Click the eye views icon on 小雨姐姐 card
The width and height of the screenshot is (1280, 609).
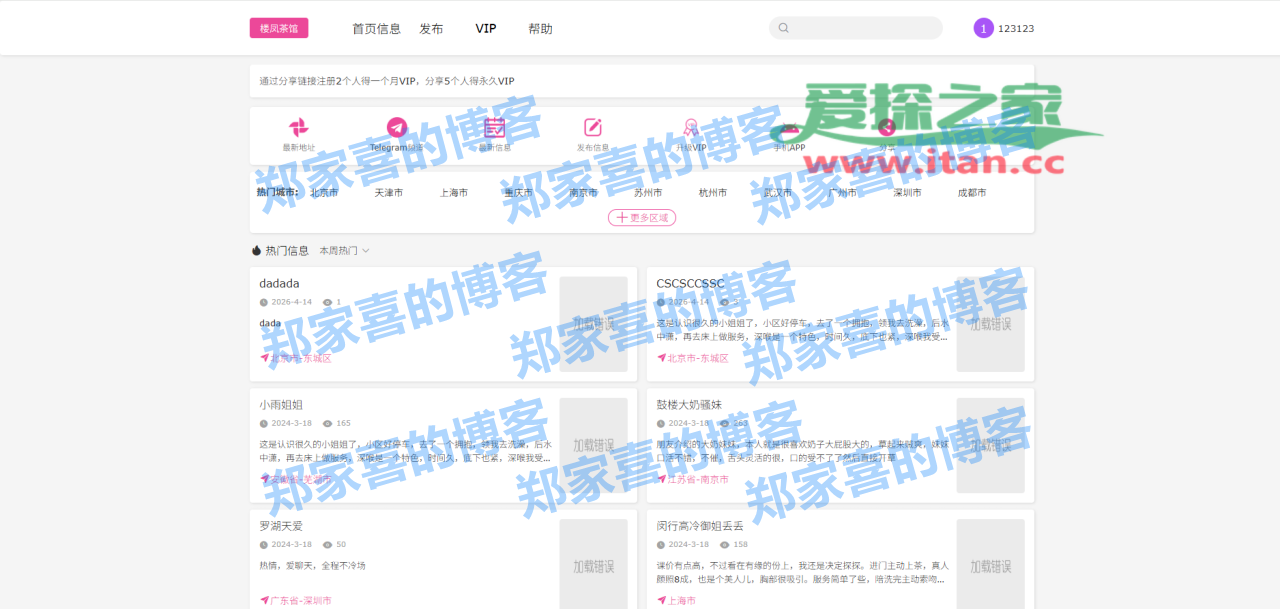click(327, 423)
